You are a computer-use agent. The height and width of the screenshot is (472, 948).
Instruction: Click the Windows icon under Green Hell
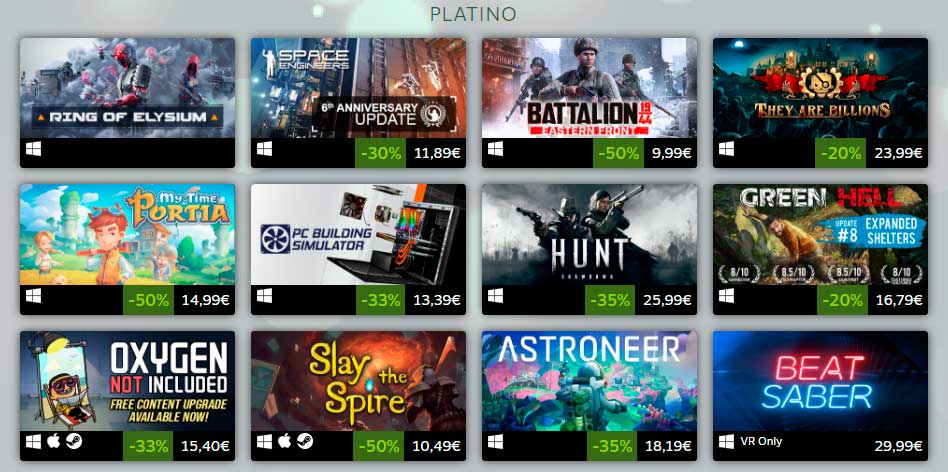[726, 296]
